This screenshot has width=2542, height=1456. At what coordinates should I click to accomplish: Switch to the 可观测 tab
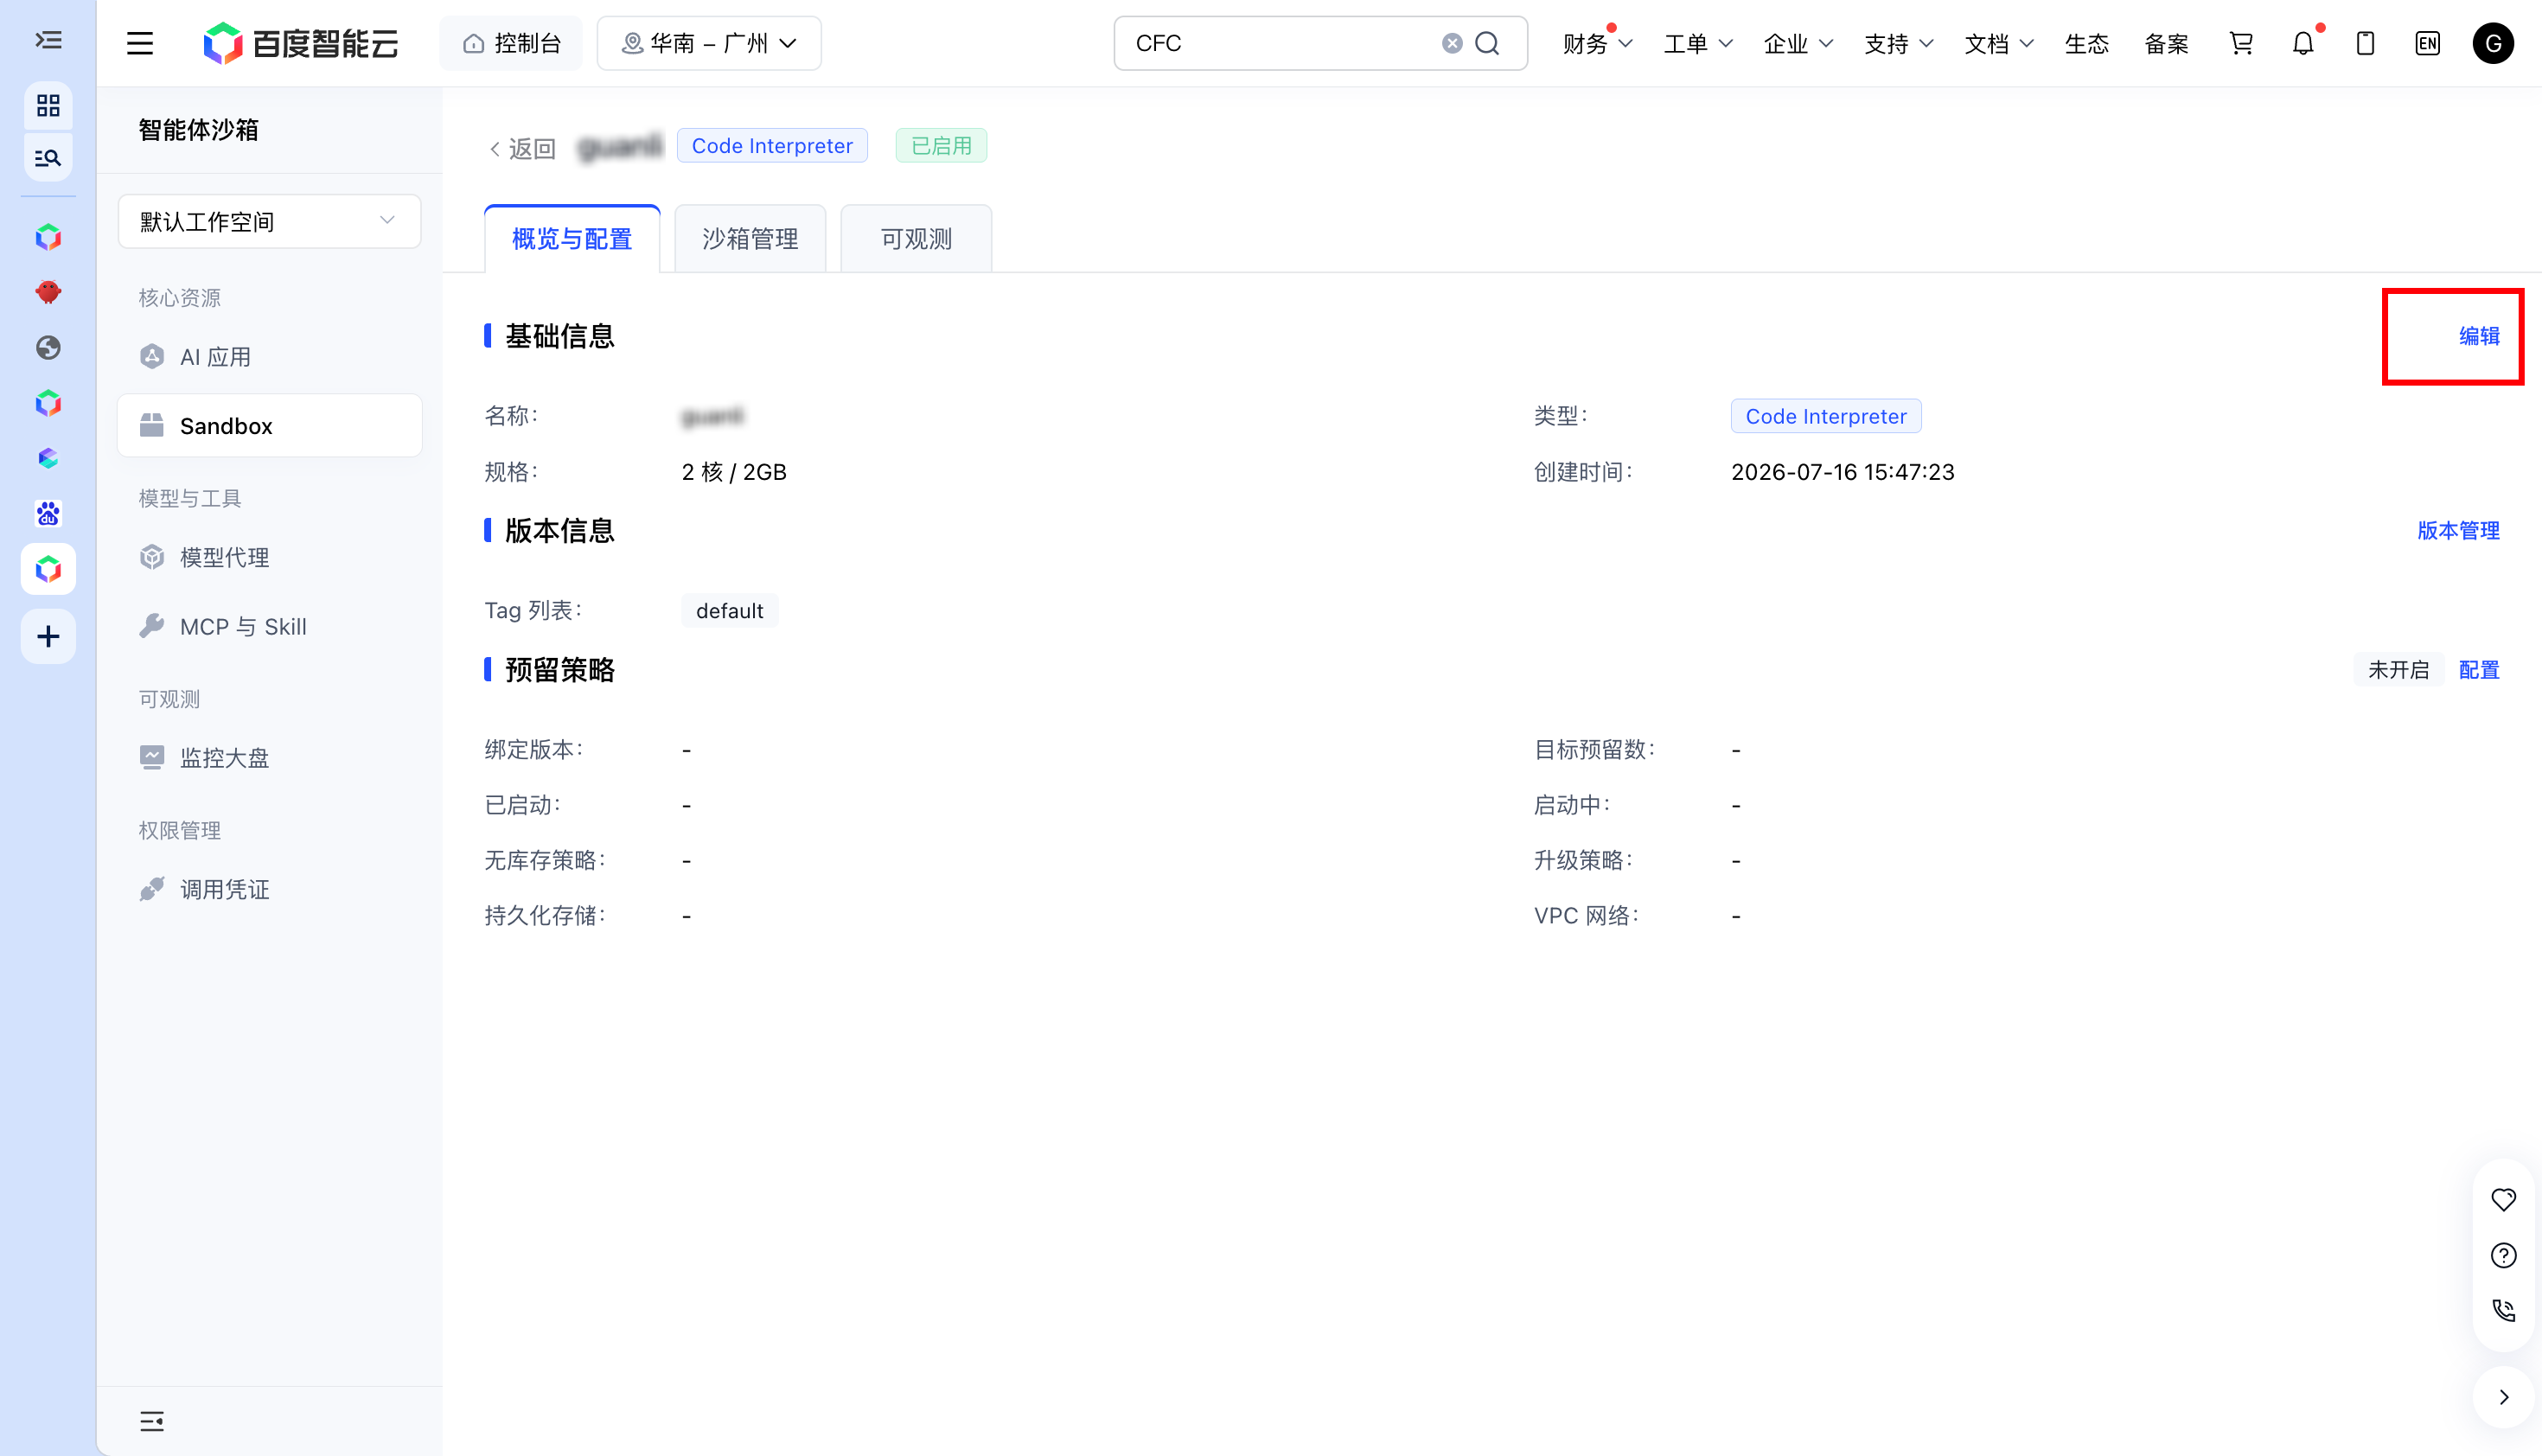(916, 239)
